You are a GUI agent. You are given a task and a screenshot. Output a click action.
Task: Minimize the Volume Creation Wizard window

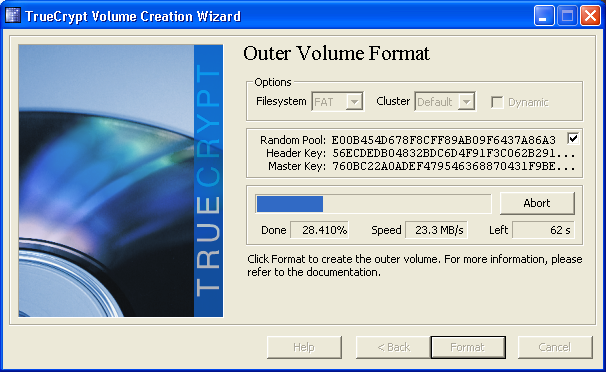[544, 16]
